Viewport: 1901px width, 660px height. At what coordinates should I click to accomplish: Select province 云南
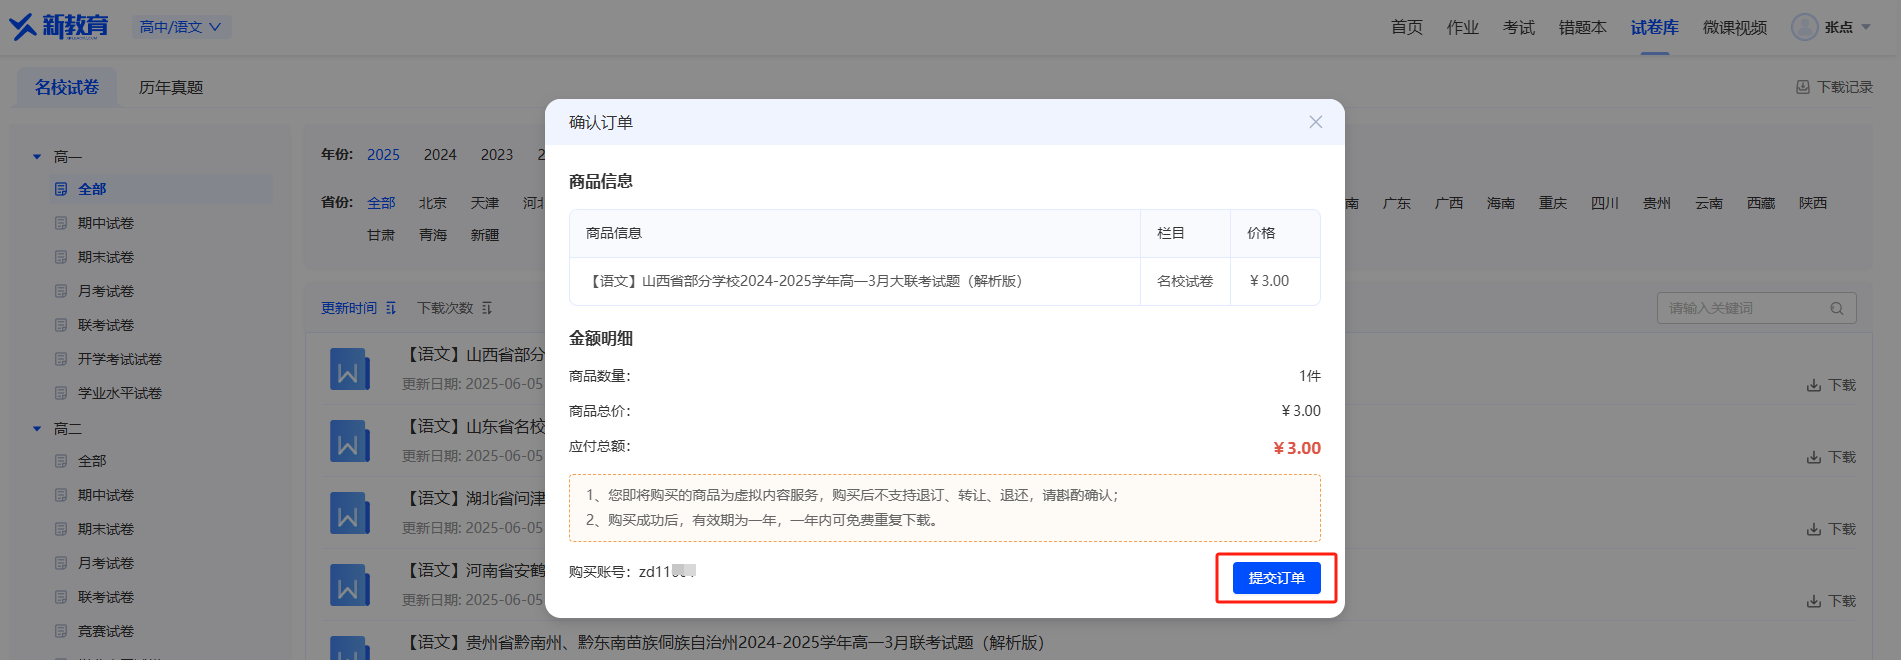[x=1709, y=203]
